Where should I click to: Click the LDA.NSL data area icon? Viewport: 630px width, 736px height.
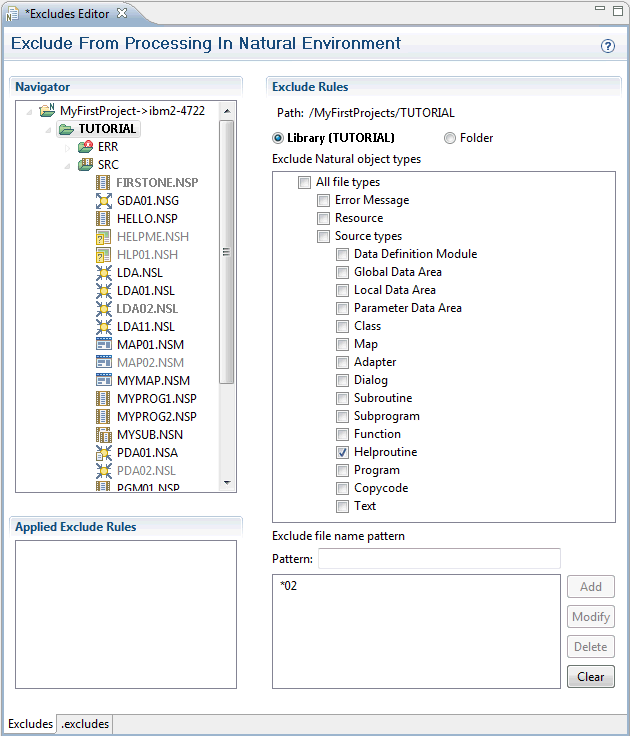103,273
